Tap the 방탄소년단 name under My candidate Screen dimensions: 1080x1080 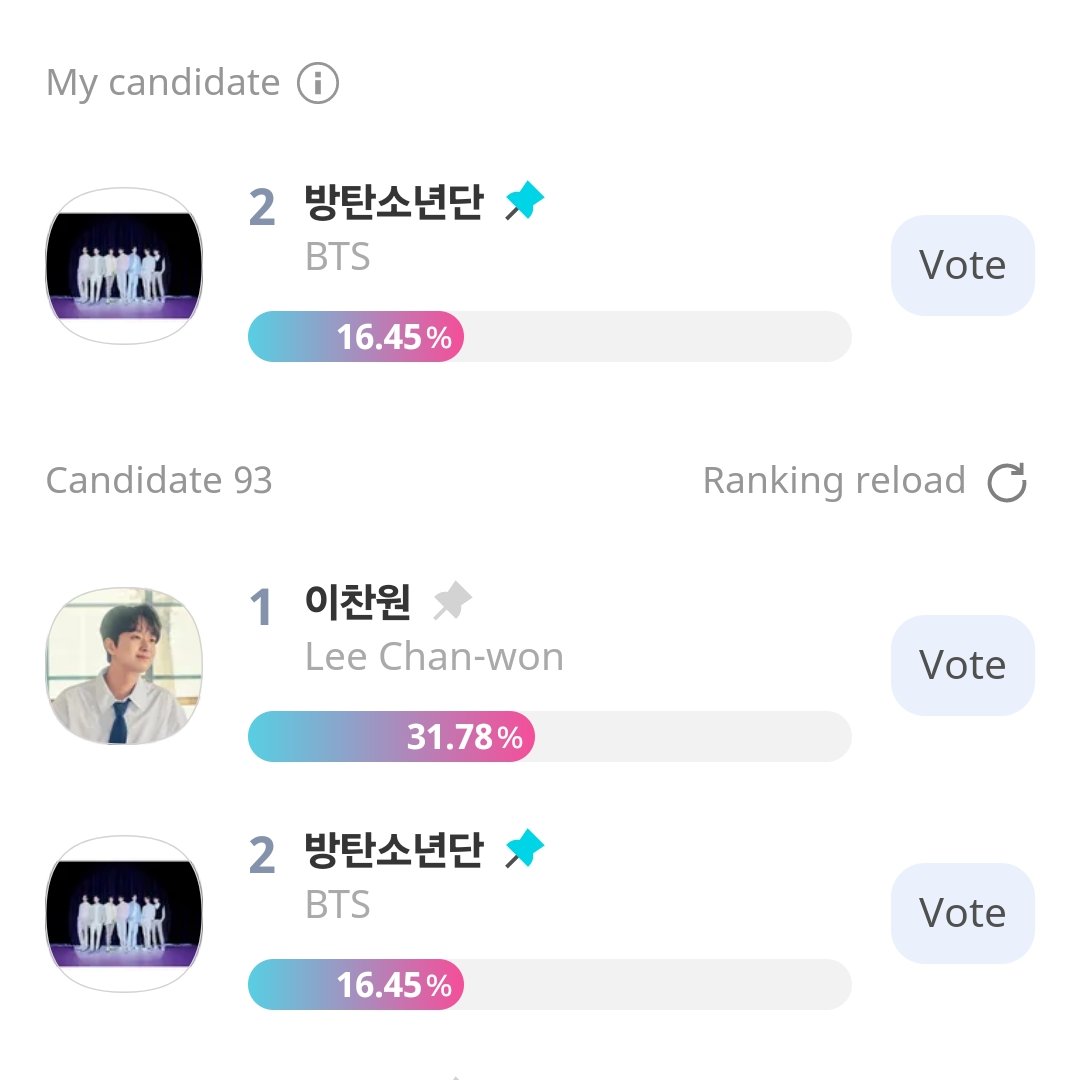tap(393, 203)
